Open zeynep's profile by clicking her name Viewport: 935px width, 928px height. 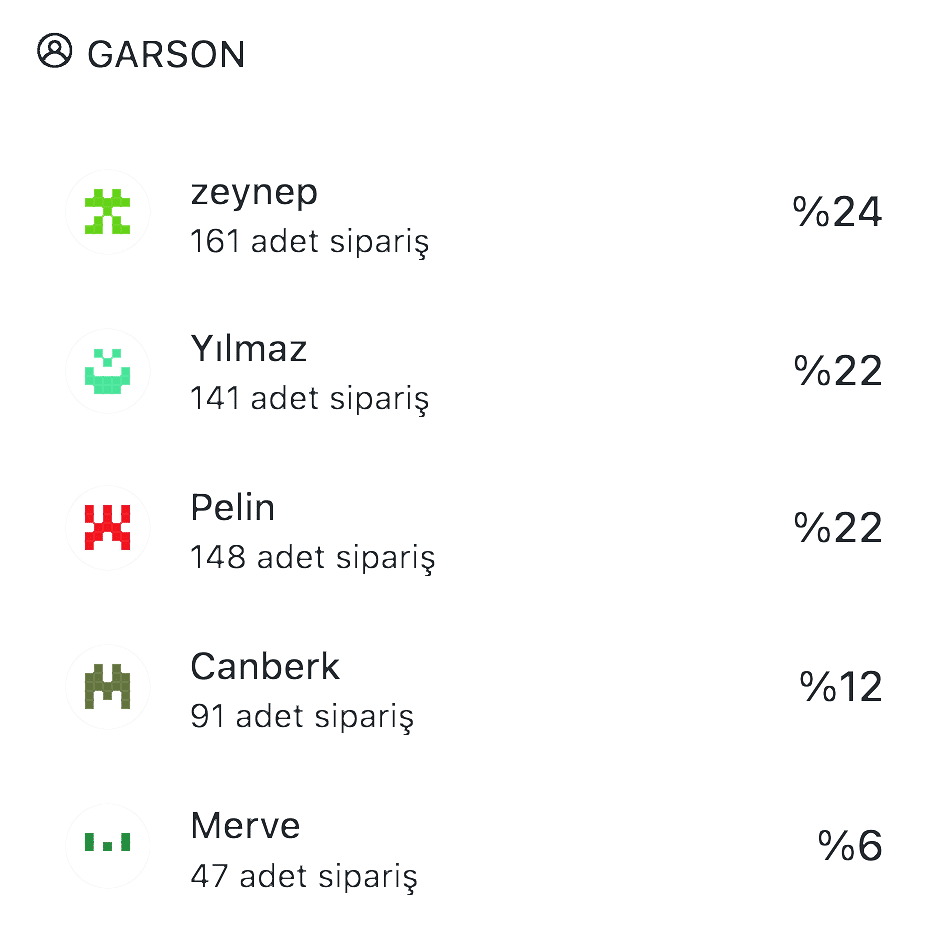(255, 192)
